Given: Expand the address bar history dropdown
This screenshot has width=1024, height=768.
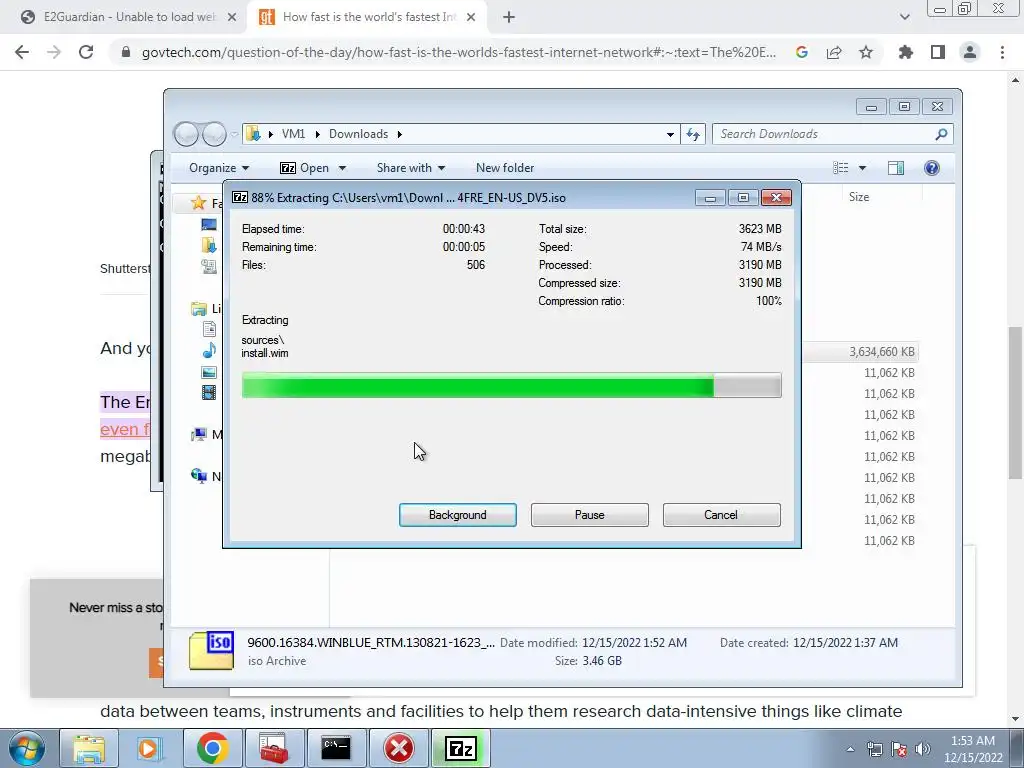Looking at the screenshot, I should point(670,135).
